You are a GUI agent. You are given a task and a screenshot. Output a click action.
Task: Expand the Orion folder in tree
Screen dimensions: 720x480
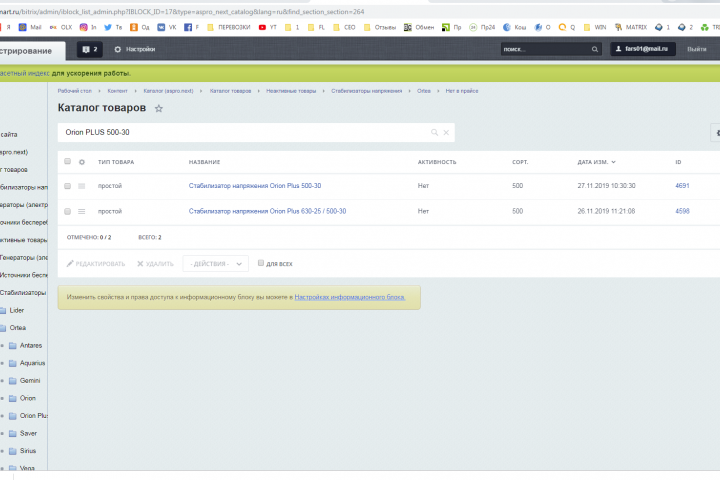tap(2, 398)
